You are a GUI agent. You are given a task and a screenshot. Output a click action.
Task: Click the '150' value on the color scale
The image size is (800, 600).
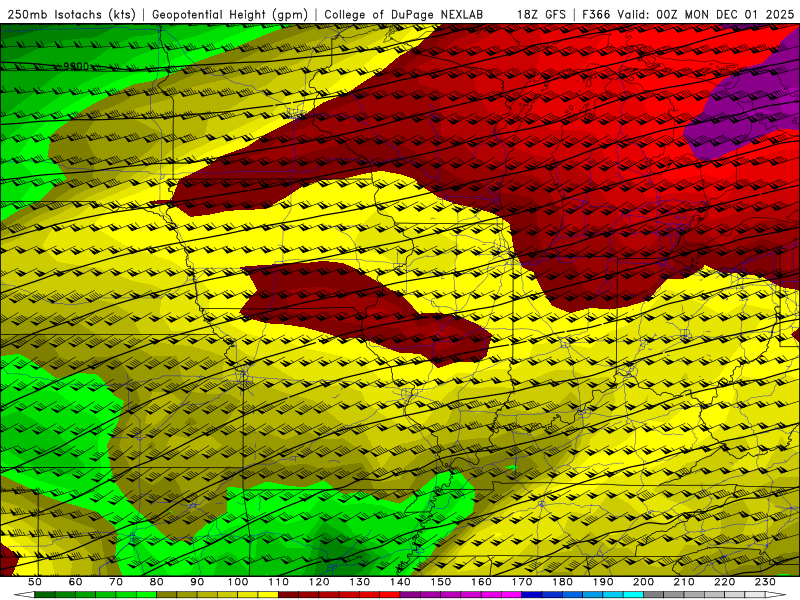[441, 582]
